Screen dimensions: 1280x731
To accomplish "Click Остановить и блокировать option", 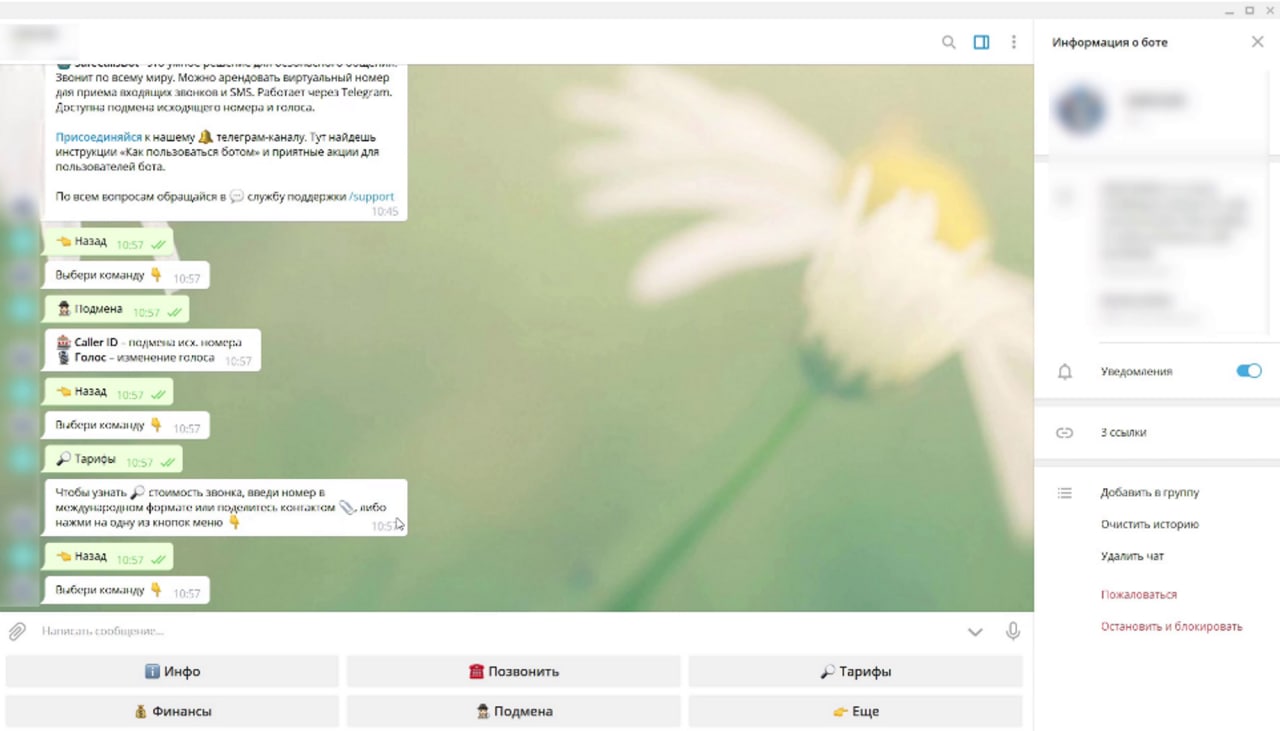I will tap(1171, 627).
